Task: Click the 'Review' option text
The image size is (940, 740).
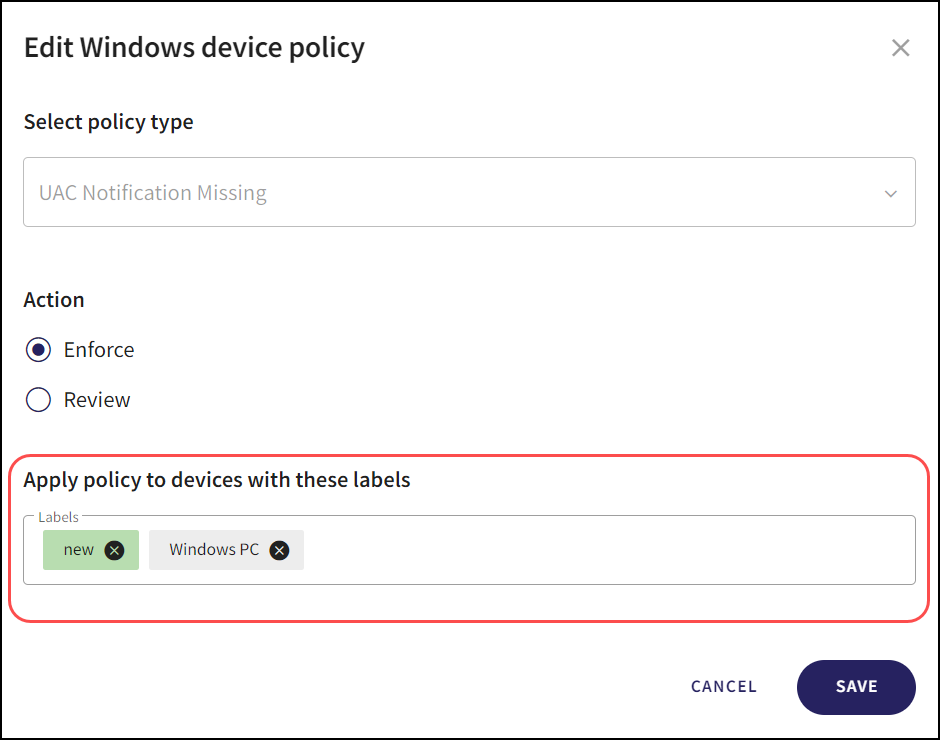Action: point(97,400)
